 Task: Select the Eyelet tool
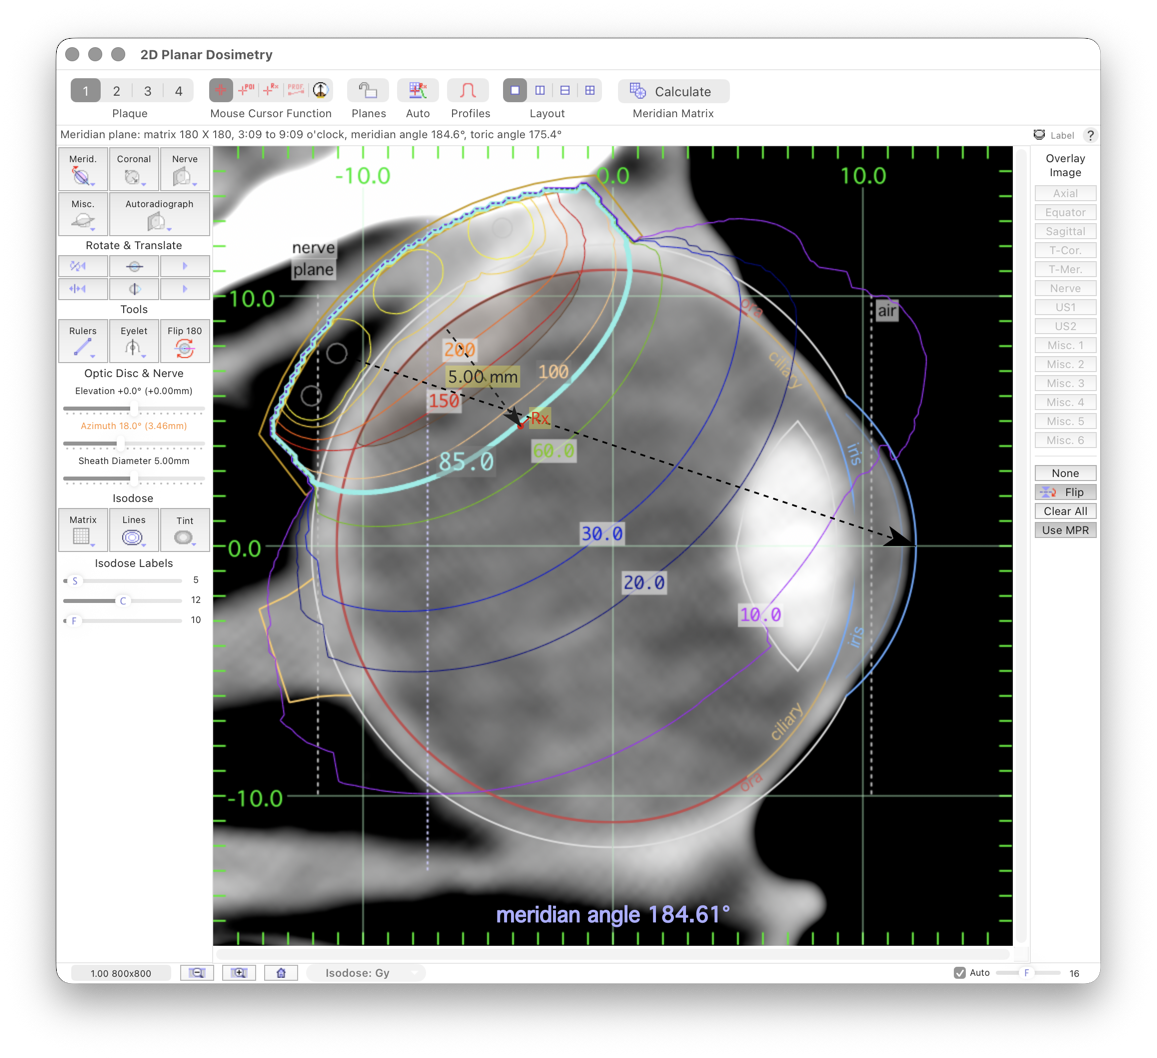tap(133, 341)
